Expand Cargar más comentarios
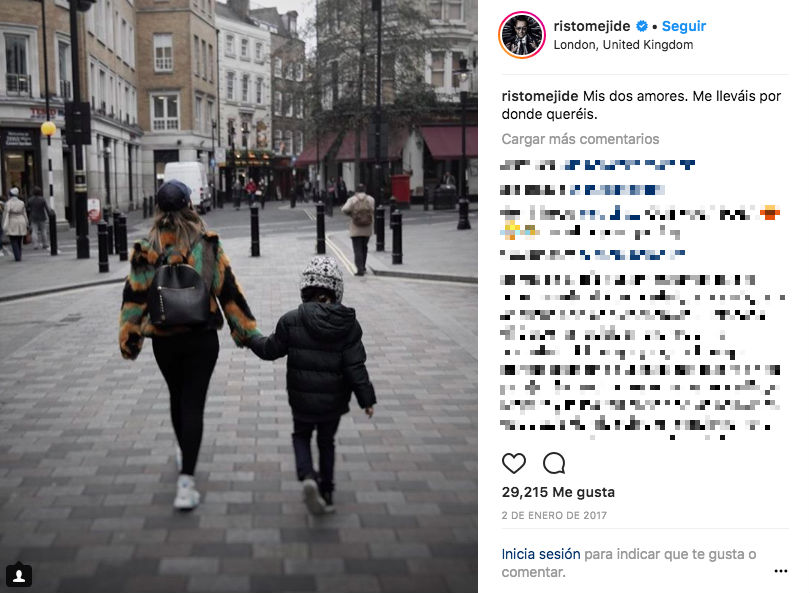Screen dimensions: 810x593 (x=580, y=139)
